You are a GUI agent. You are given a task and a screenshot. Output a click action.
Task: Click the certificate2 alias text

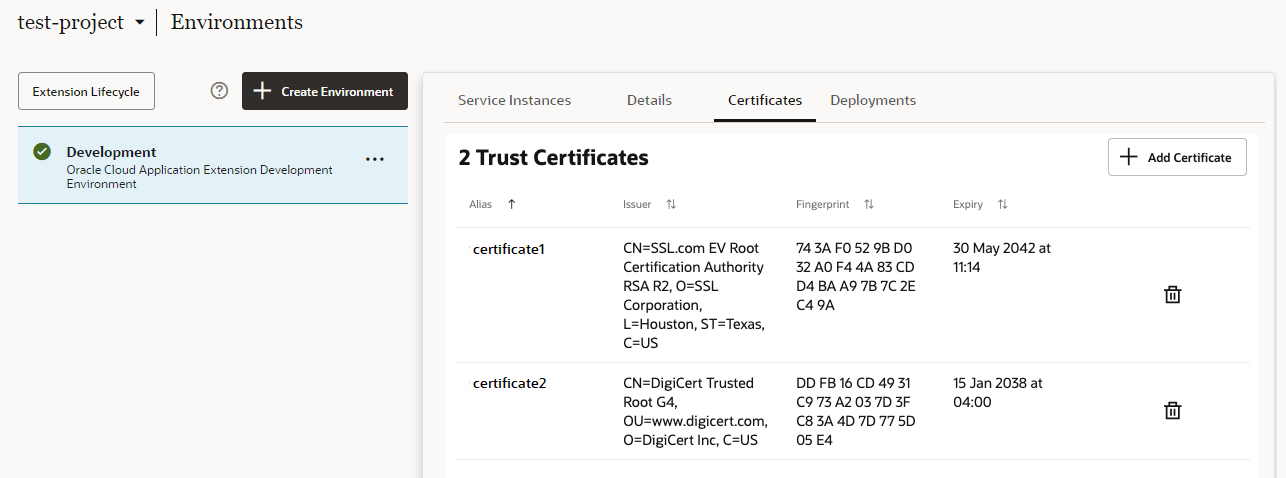[510, 383]
